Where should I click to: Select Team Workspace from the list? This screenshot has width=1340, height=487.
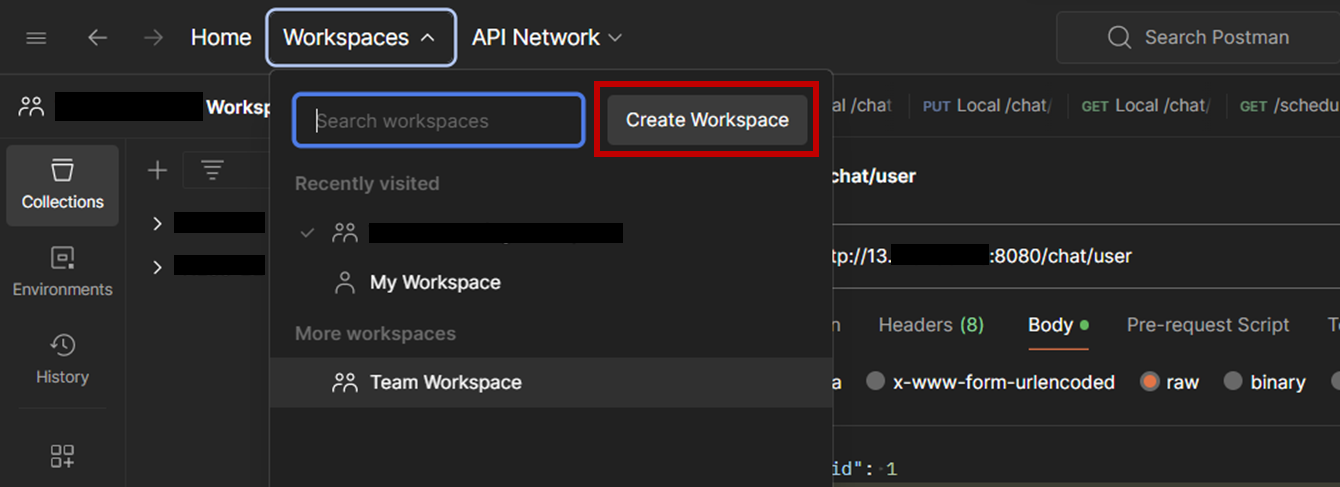click(551, 382)
